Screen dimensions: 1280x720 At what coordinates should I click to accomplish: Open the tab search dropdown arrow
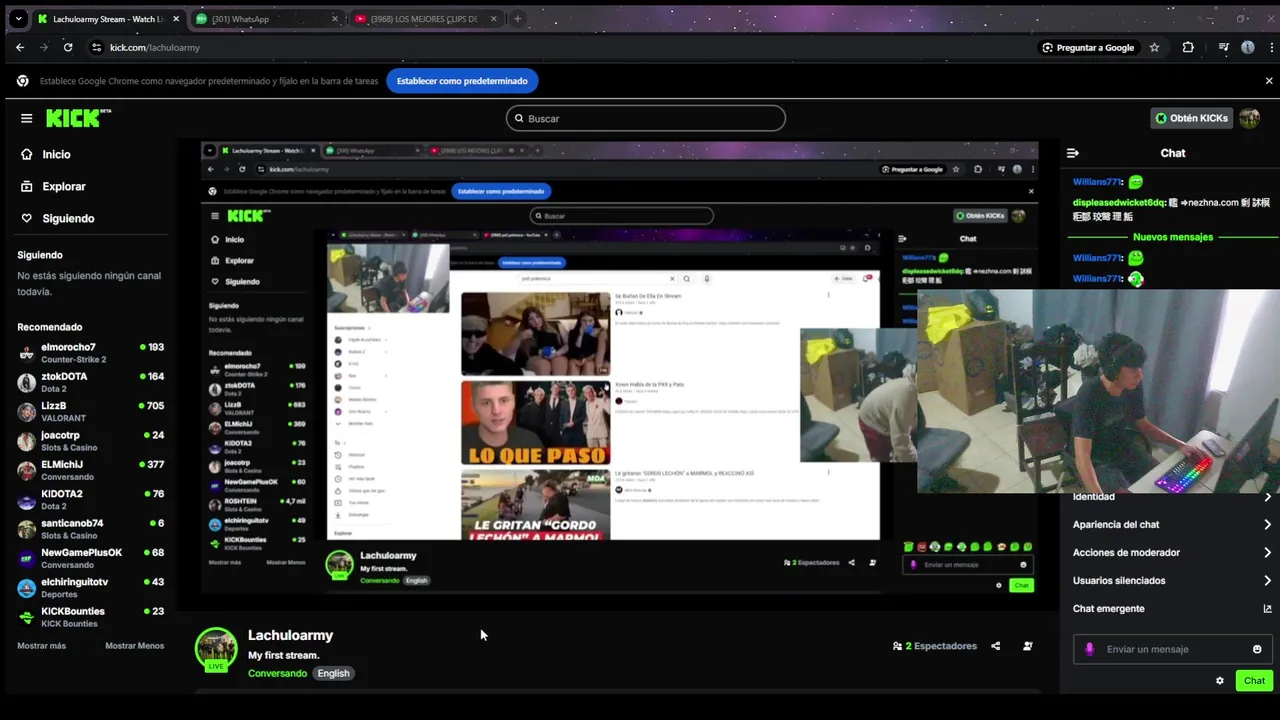coord(18,19)
